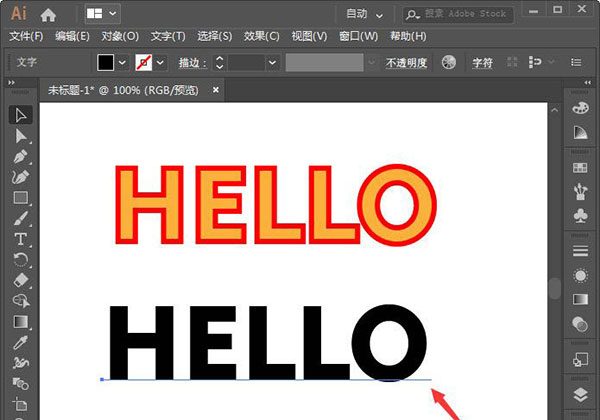Select the Eyedropper tool
This screenshot has width=600, height=420.
(x=21, y=342)
